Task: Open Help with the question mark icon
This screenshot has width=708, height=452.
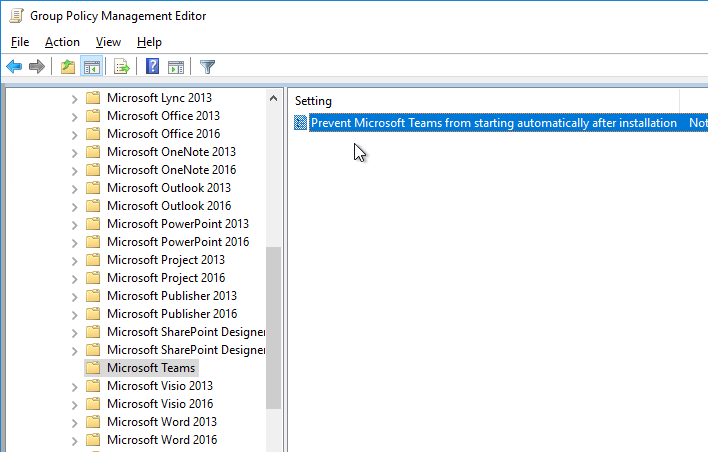Action: pos(153,67)
